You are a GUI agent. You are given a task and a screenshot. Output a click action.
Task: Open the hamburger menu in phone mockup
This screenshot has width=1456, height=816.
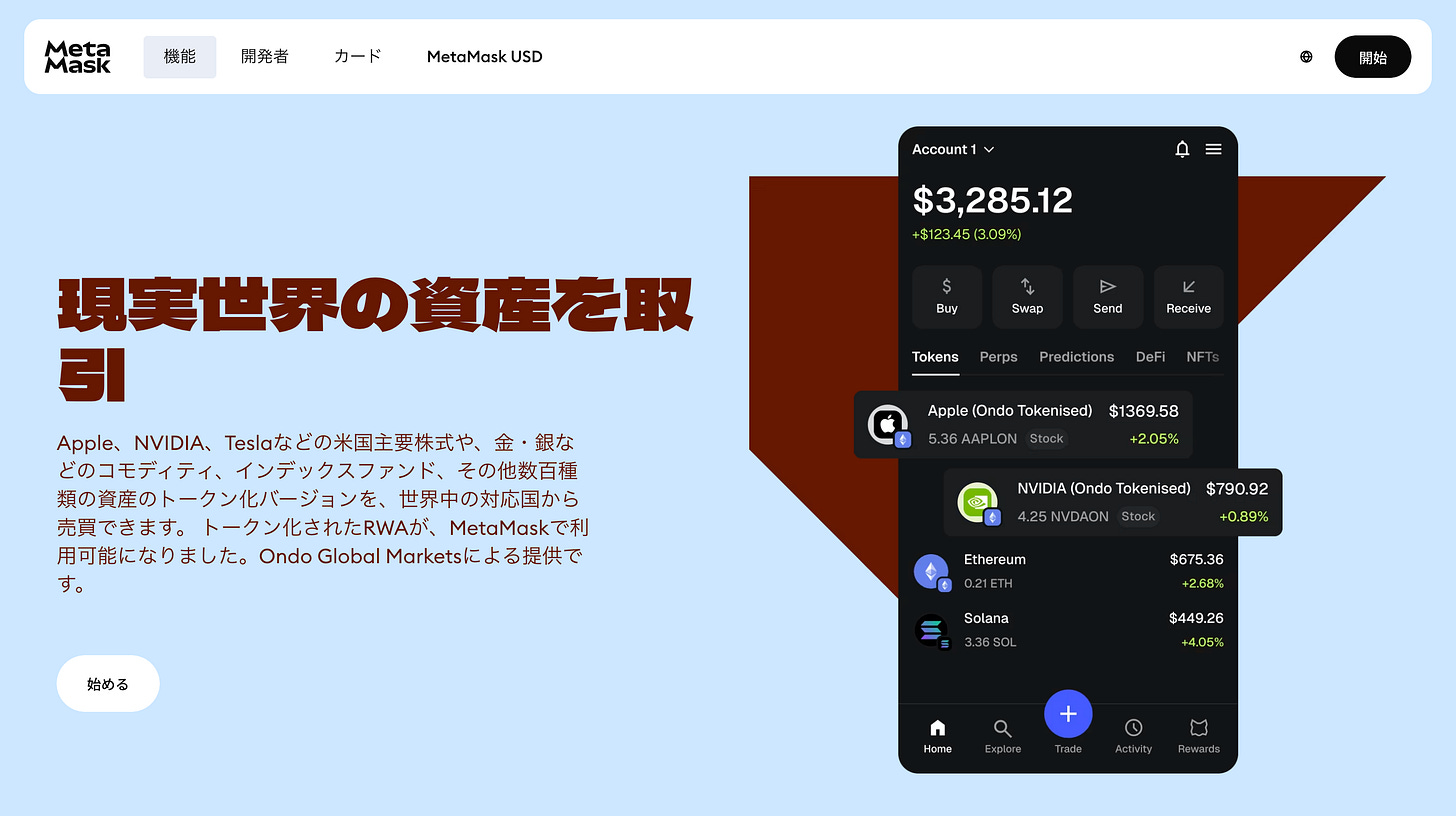coord(1213,149)
